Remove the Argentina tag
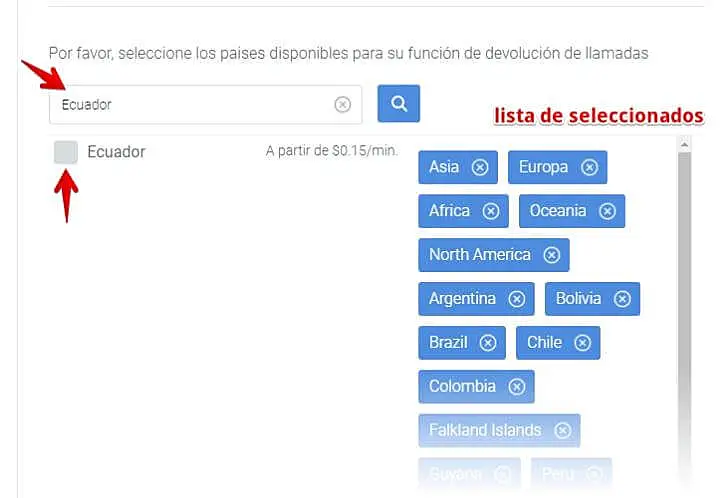The width and height of the screenshot is (724, 498). (517, 299)
